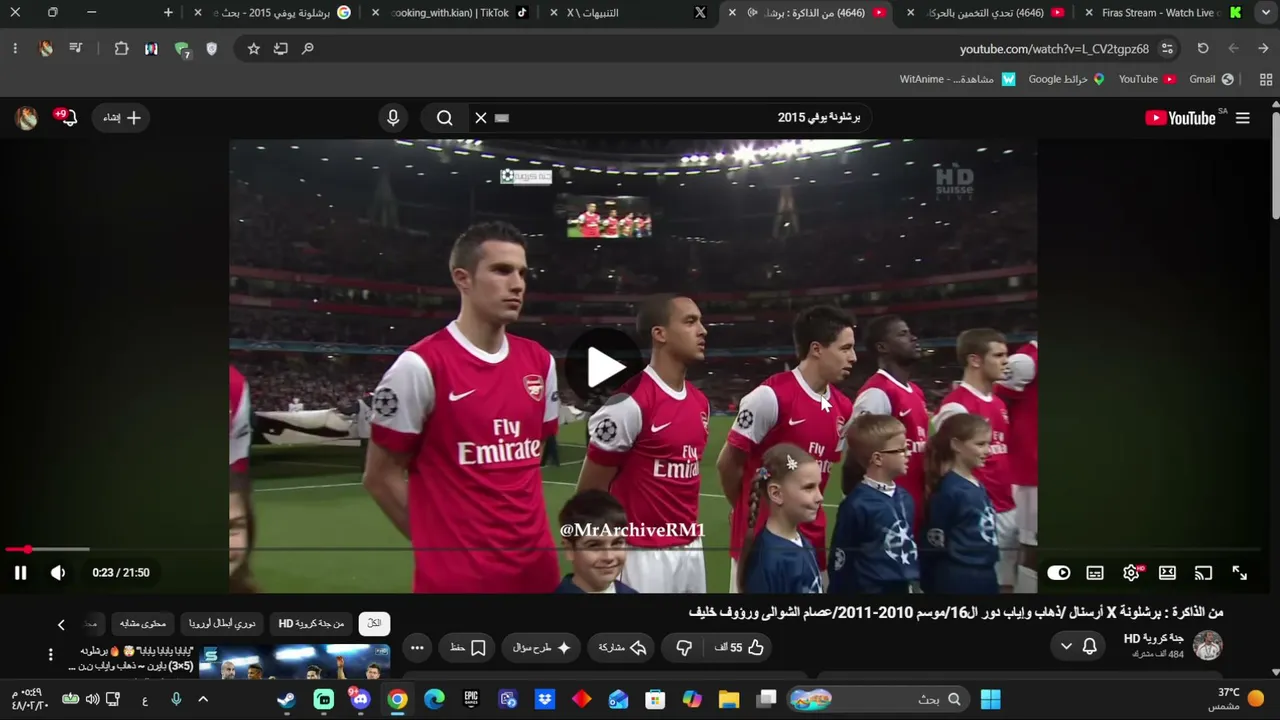Image resolution: width=1280 pixels, height=720 pixels.
Task: Turn on subtitles/captions in the player
Action: point(1095,573)
